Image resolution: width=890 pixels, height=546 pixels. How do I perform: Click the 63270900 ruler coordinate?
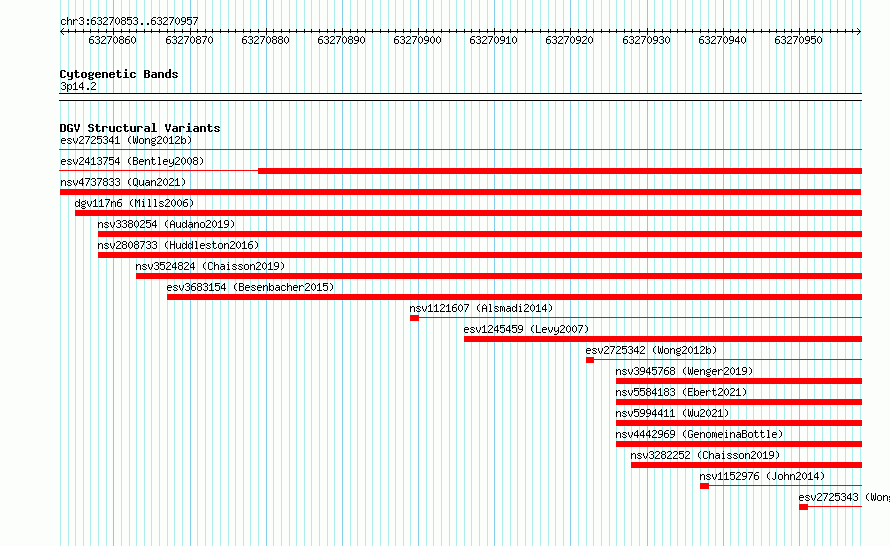tap(417, 40)
